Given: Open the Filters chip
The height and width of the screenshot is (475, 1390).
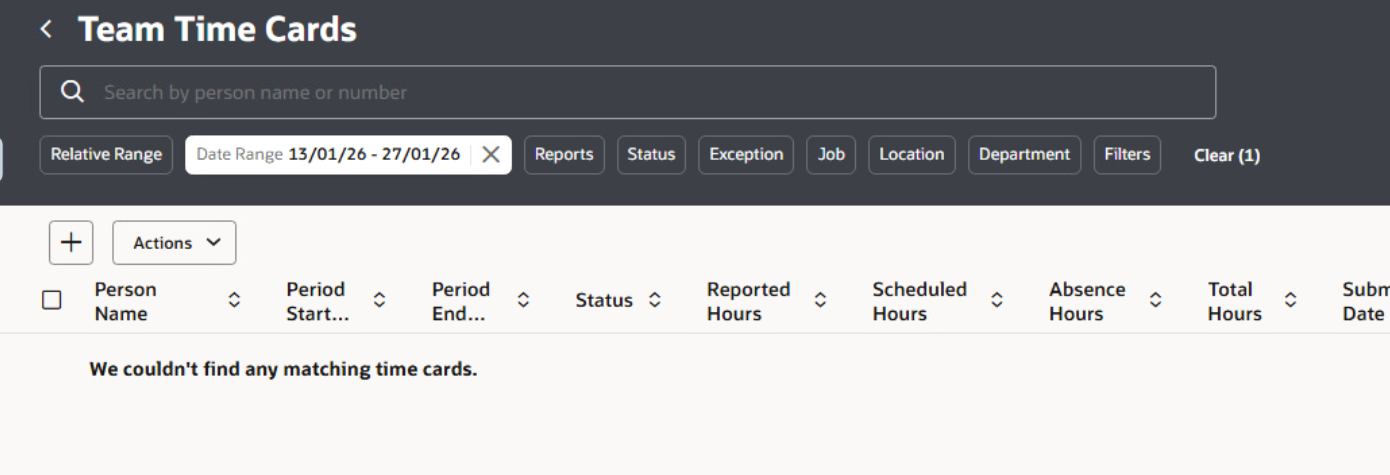Looking at the screenshot, I should pyautogui.click(x=1127, y=155).
